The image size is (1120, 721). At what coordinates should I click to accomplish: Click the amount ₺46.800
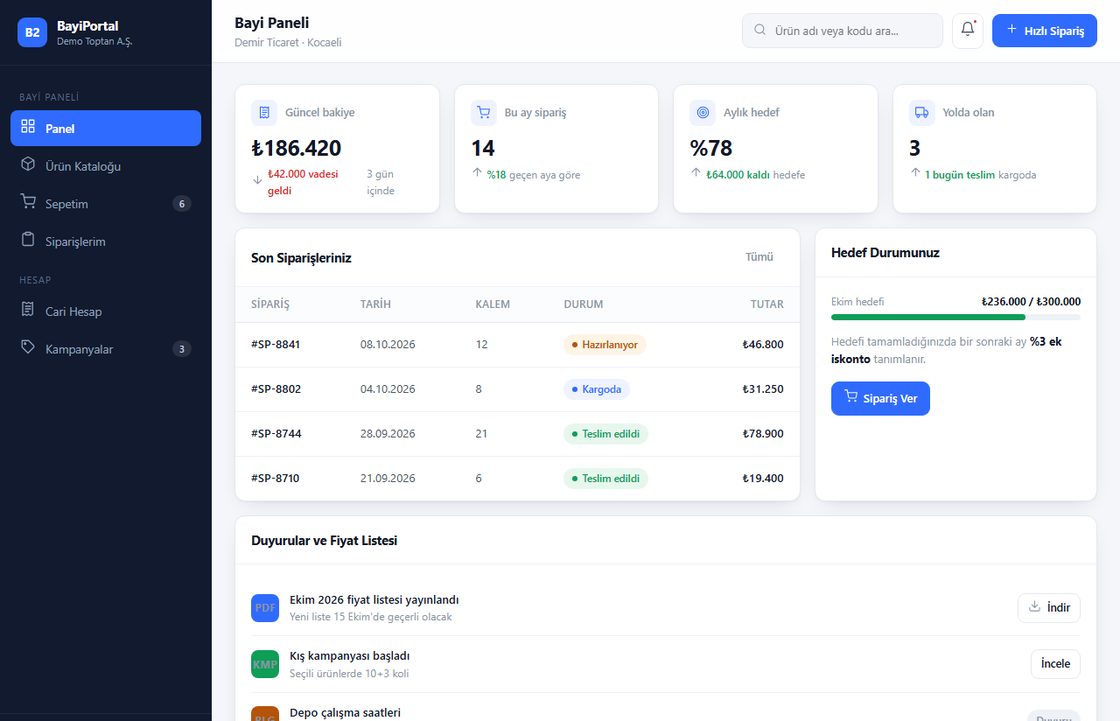point(763,344)
